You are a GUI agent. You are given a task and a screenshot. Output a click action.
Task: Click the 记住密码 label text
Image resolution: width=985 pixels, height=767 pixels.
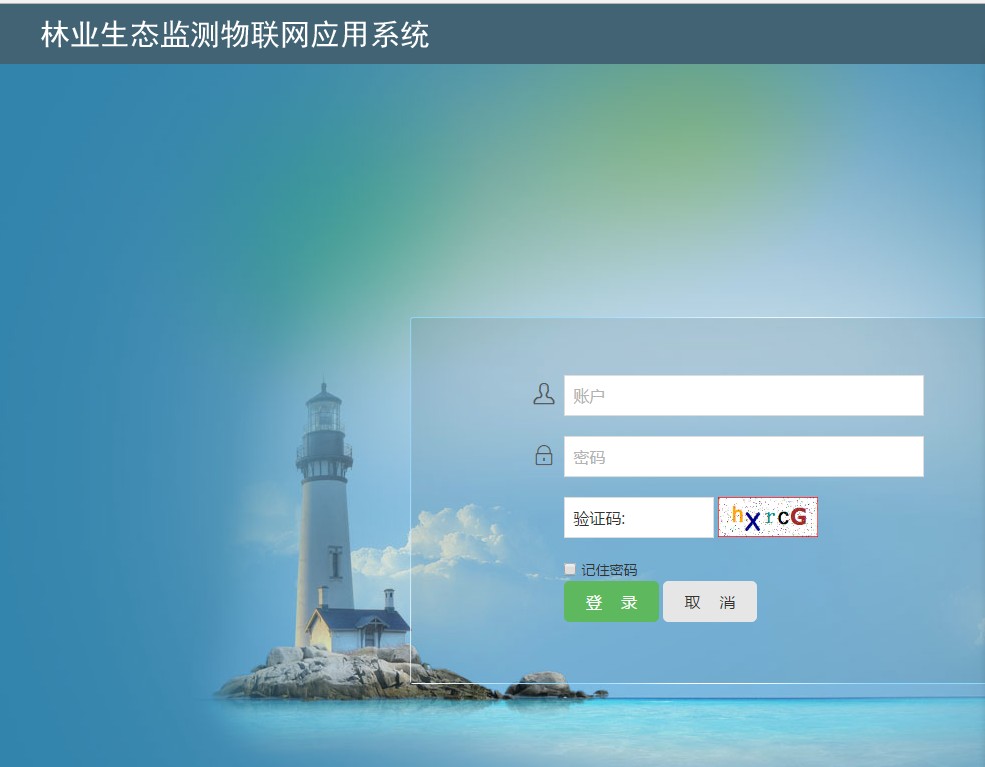[609, 570]
